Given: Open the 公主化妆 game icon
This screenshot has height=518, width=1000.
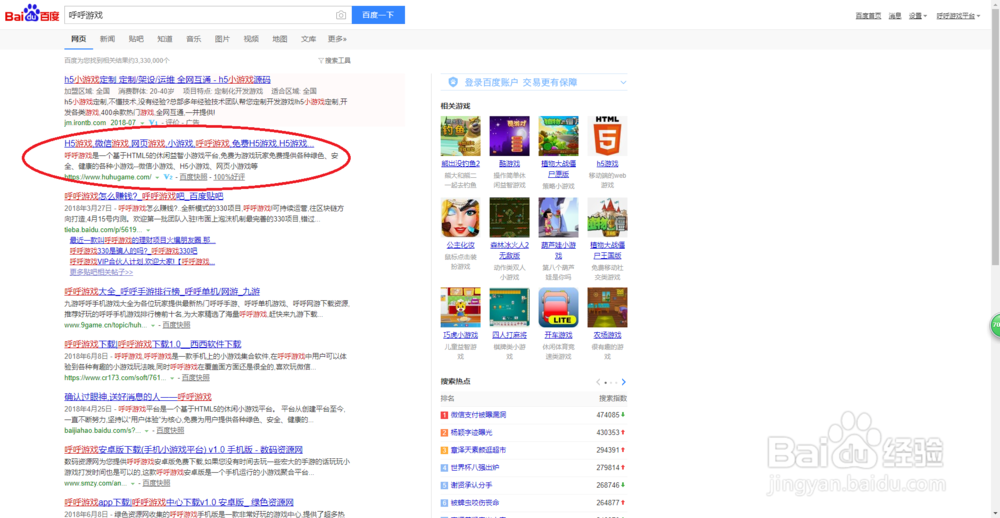Looking at the screenshot, I should 460,218.
